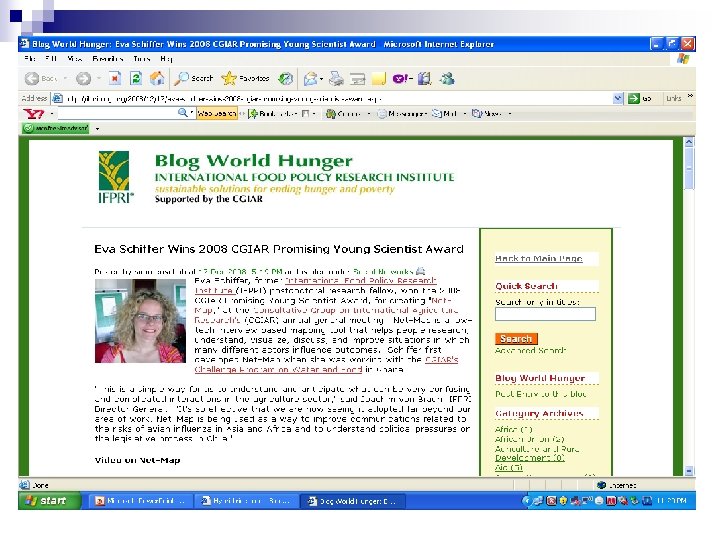This screenshot has height=540, width=720.
Task: Stop page loading with the Stop icon
Action: [114, 79]
